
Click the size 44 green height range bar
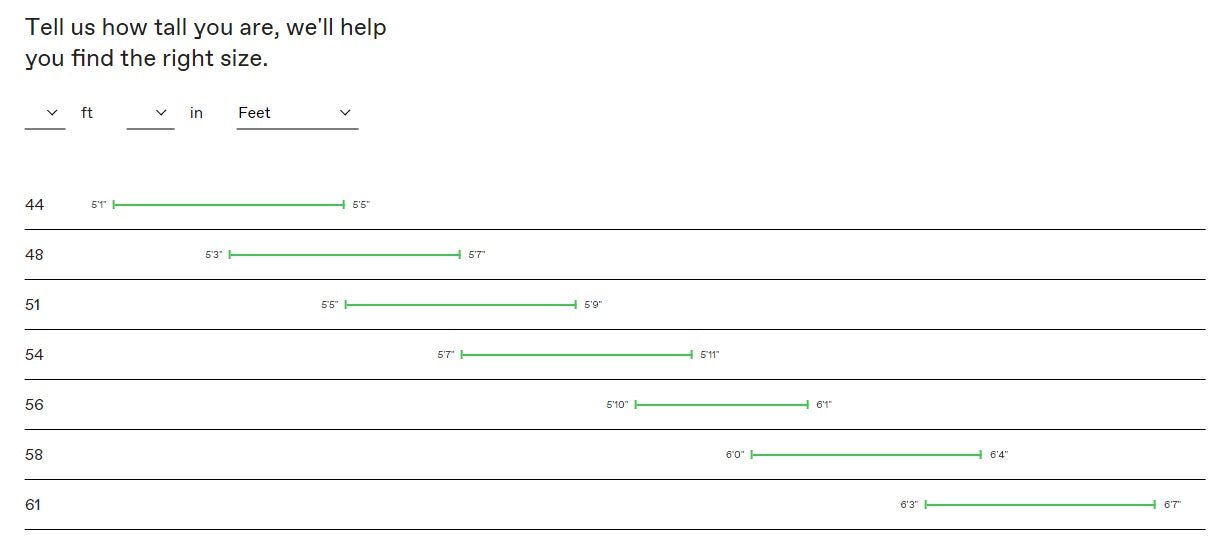(x=229, y=205)
